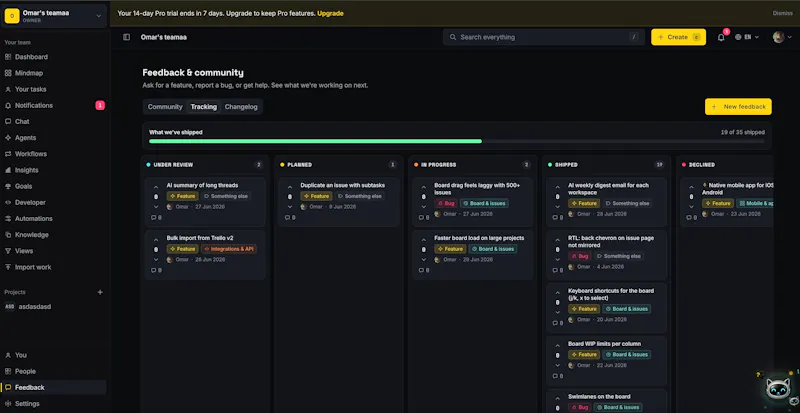Open the EN language dropdown
The height and width of the screenshot is (413, 800).
click(x=747, y=37)
